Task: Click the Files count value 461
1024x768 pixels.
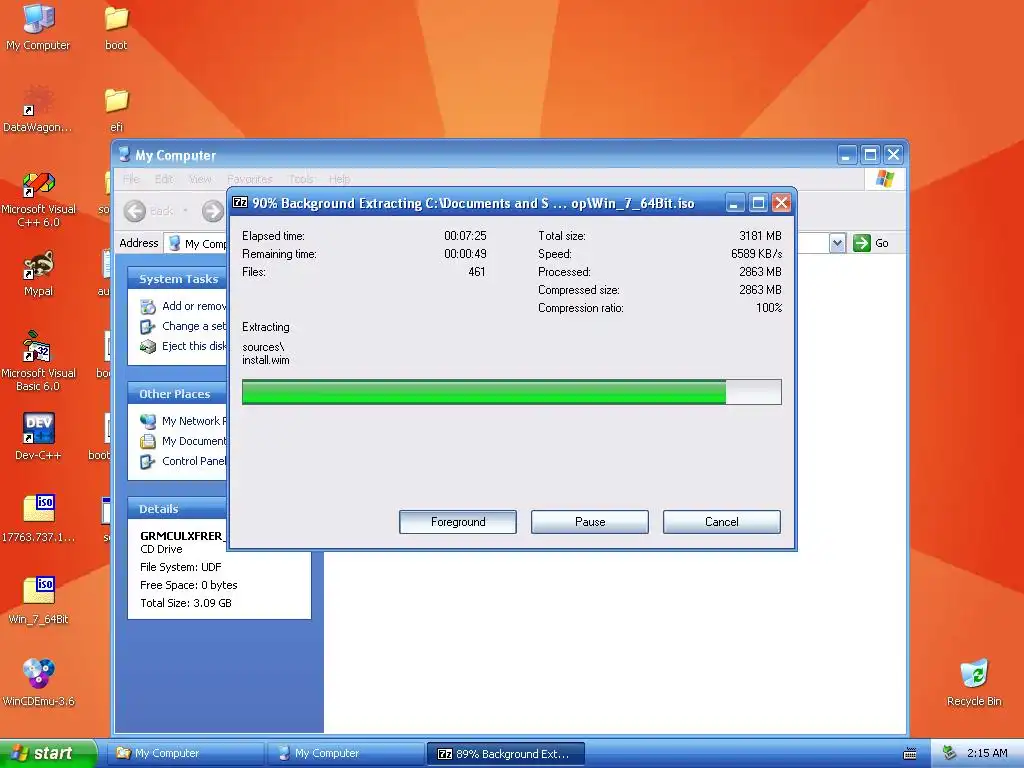Action: coord(477,272)
